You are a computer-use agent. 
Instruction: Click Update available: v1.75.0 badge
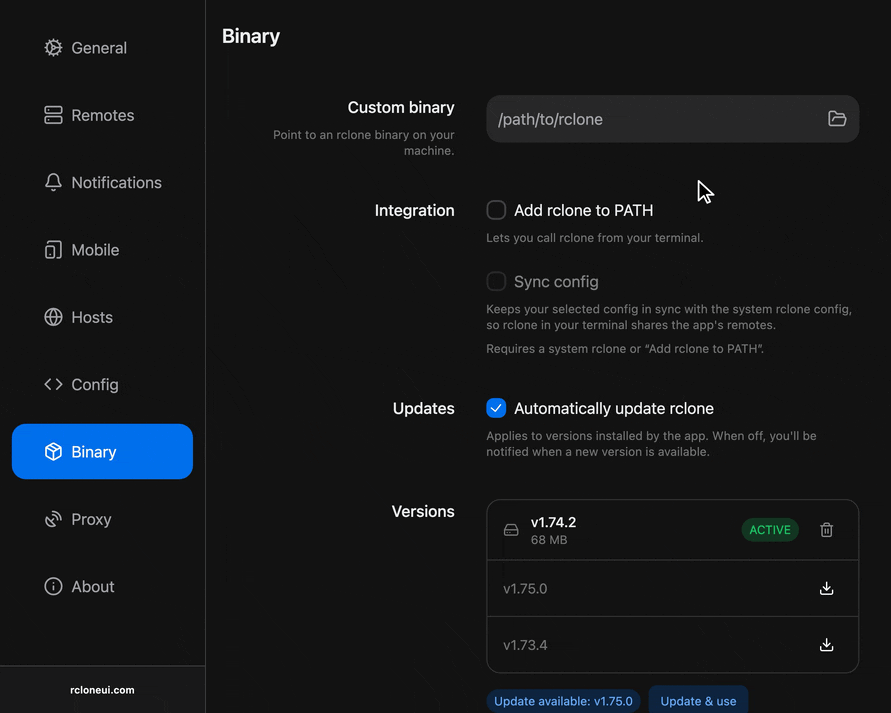pyautogui.click(x=563, y=701)
